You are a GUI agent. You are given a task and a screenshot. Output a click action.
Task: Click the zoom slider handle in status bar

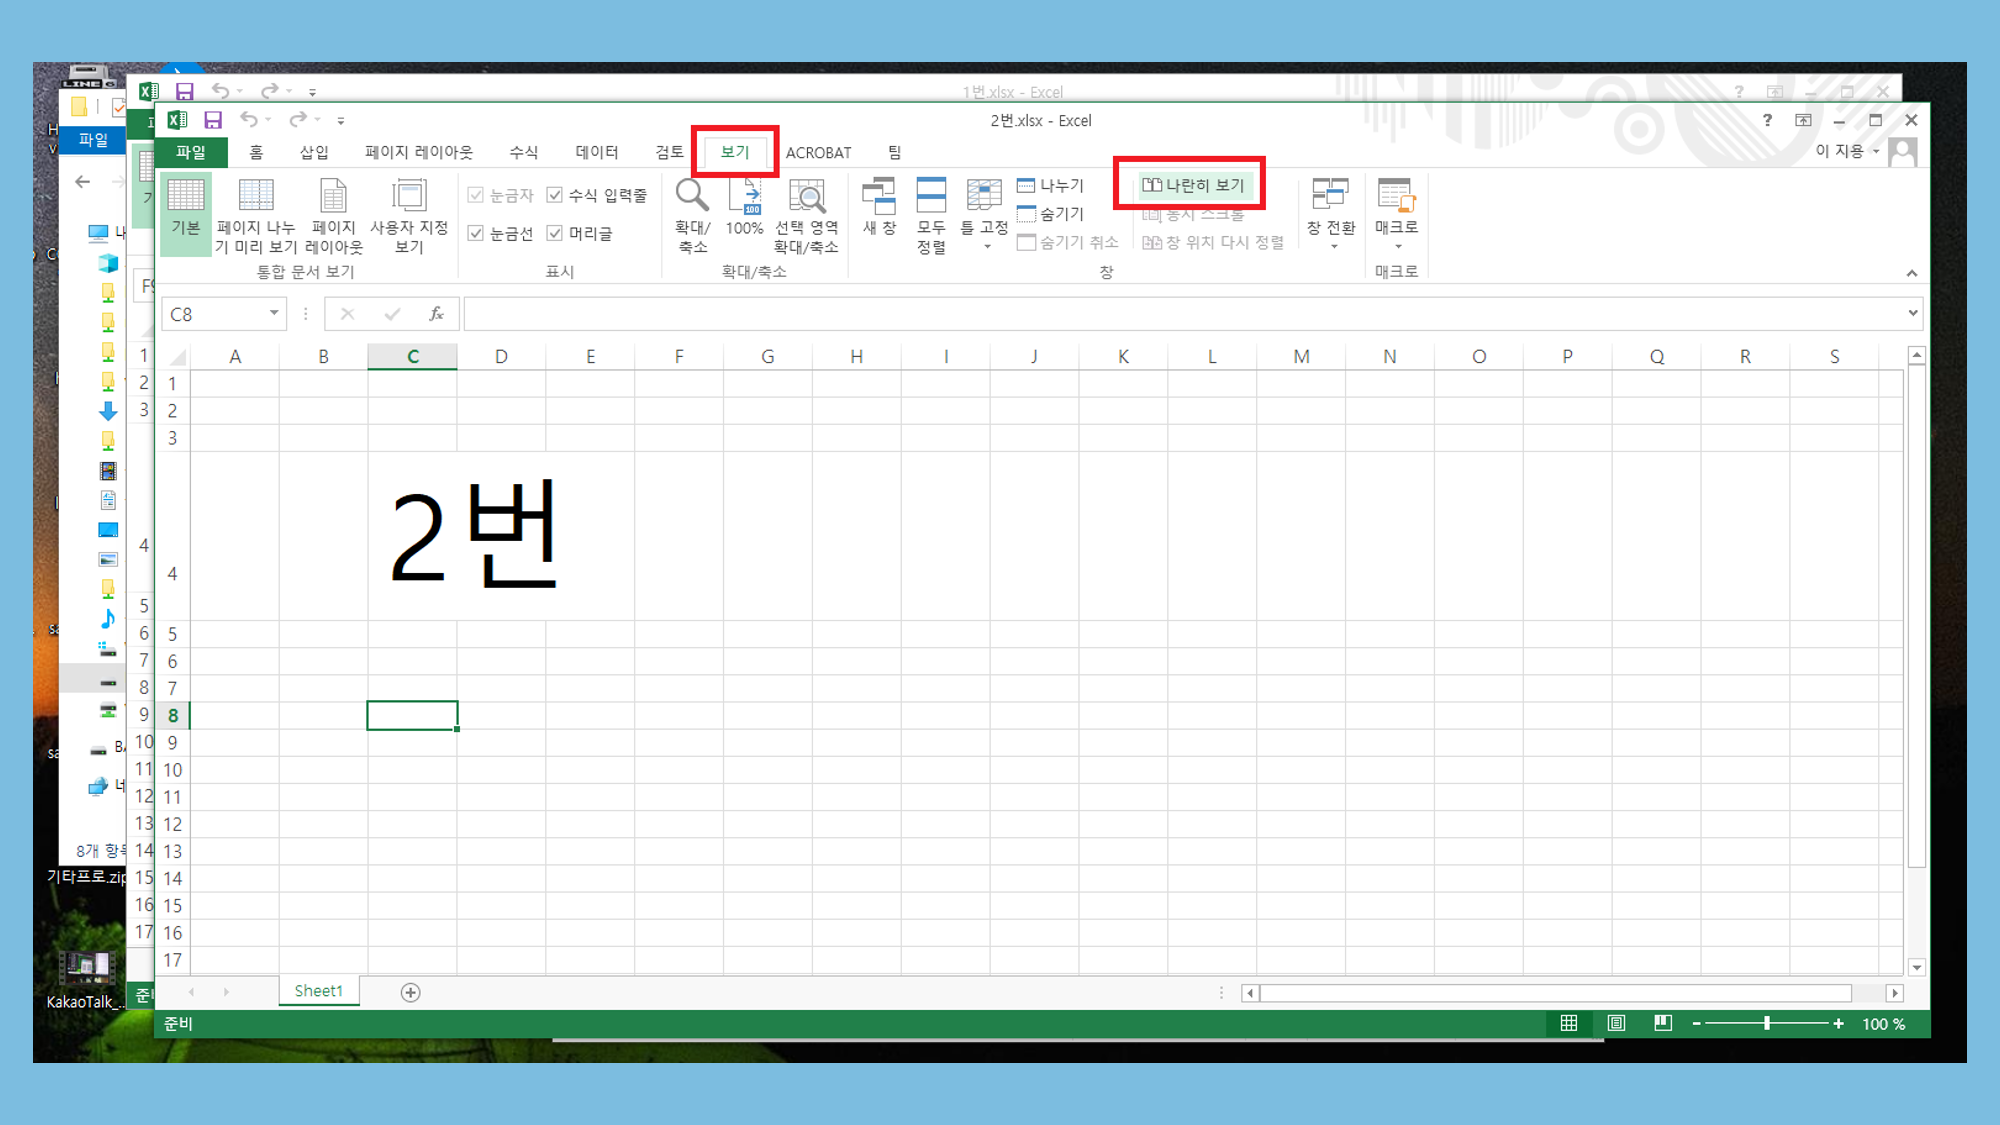[x=1767, y=1023]
